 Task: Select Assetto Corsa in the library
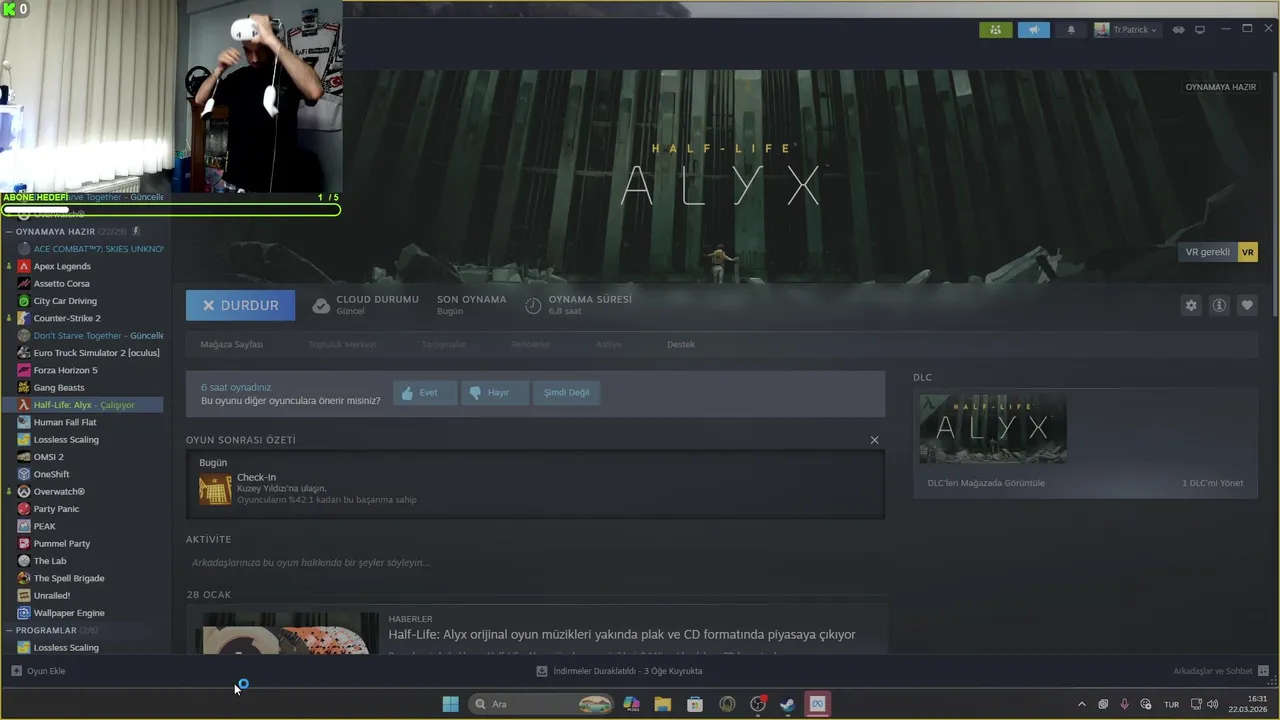pyautogui.click(x=62, y=283)
